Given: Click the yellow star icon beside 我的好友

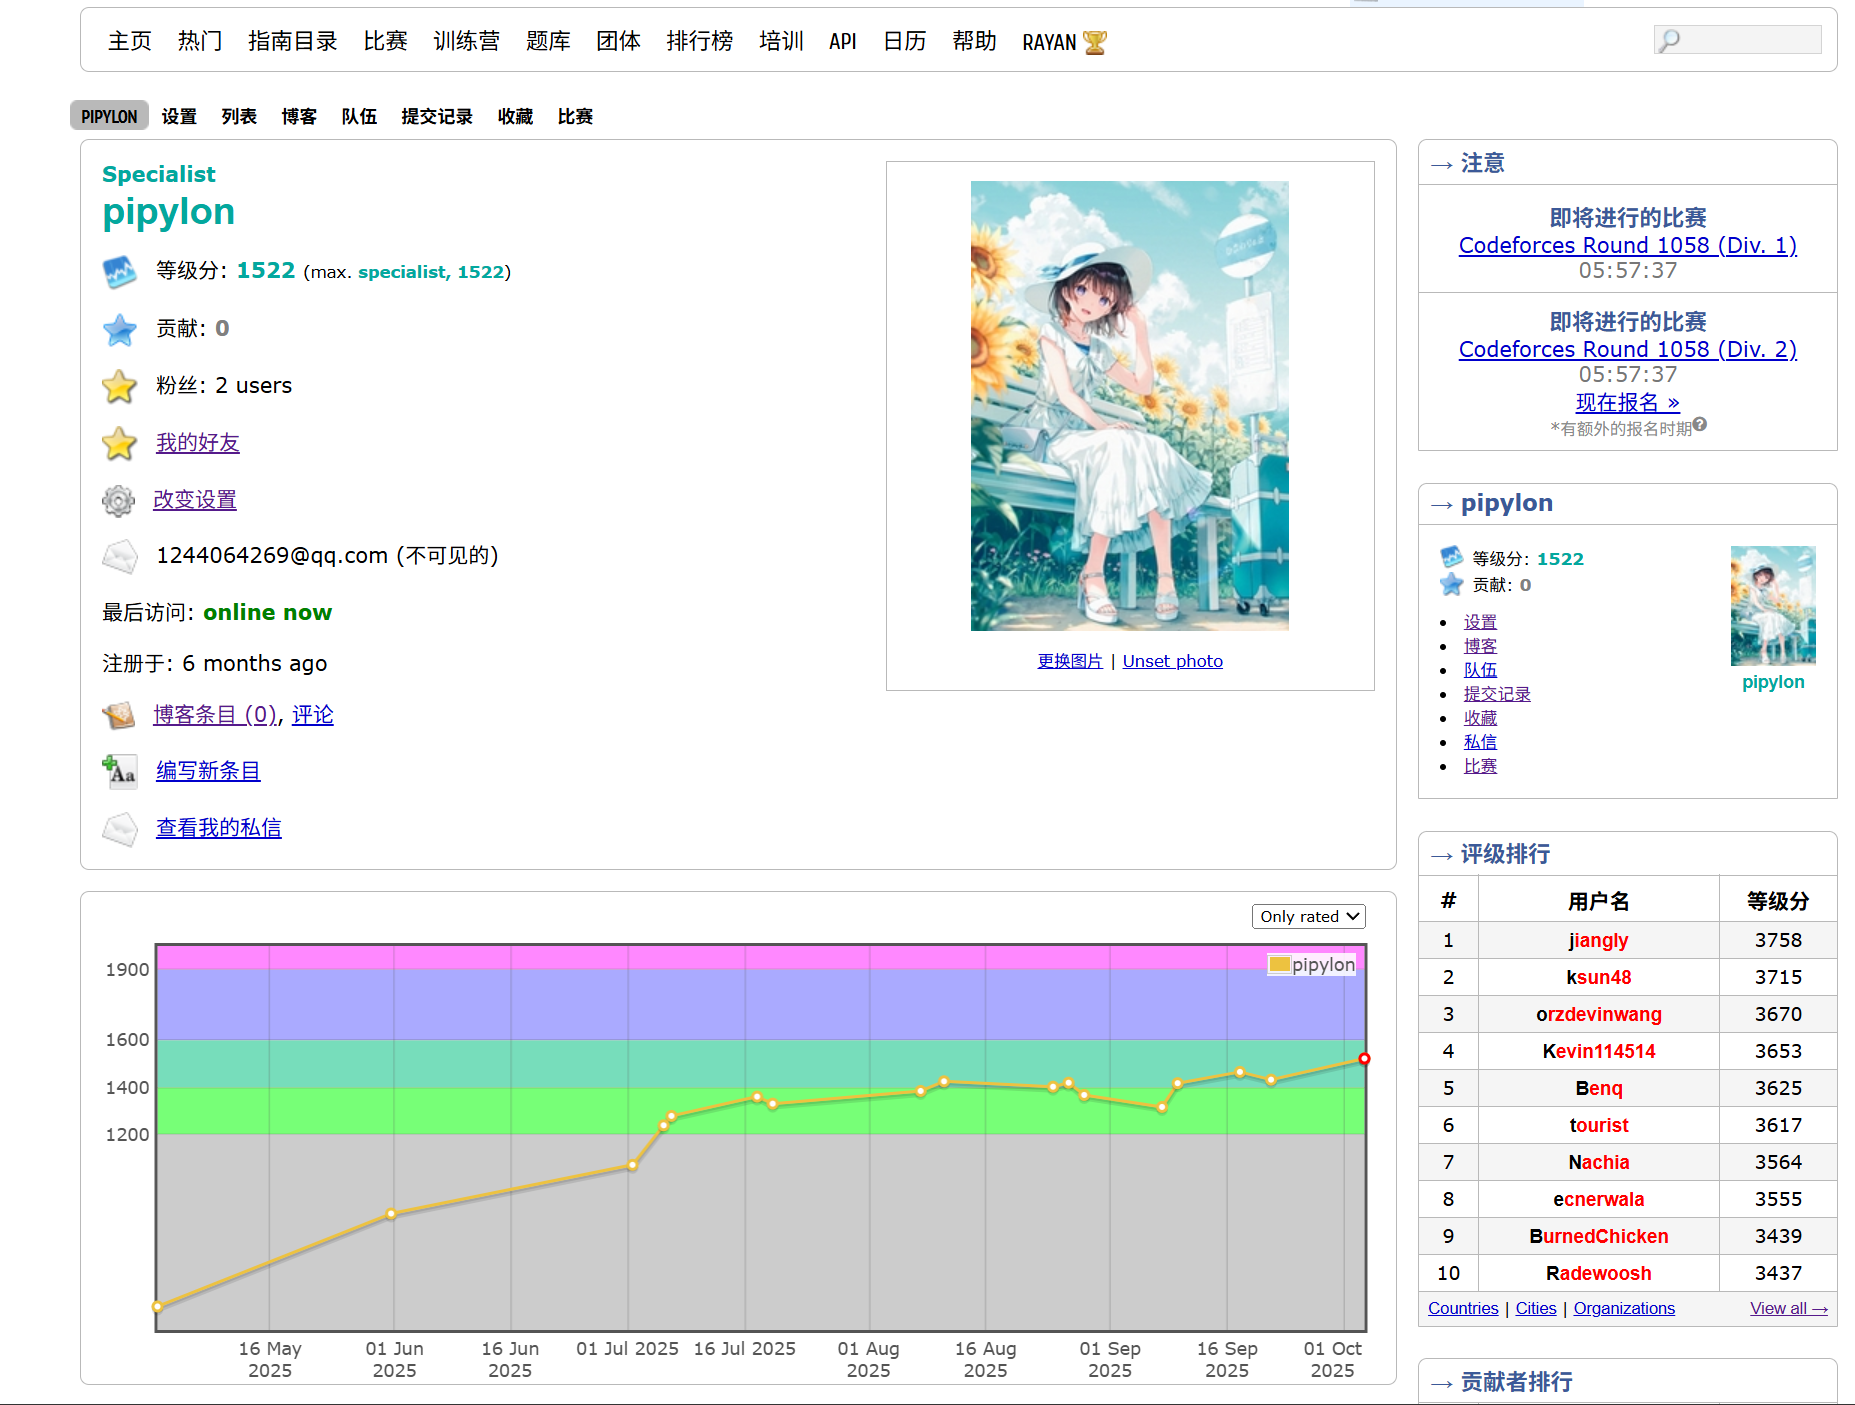Looking at the screenshot, I should [119, 443].
